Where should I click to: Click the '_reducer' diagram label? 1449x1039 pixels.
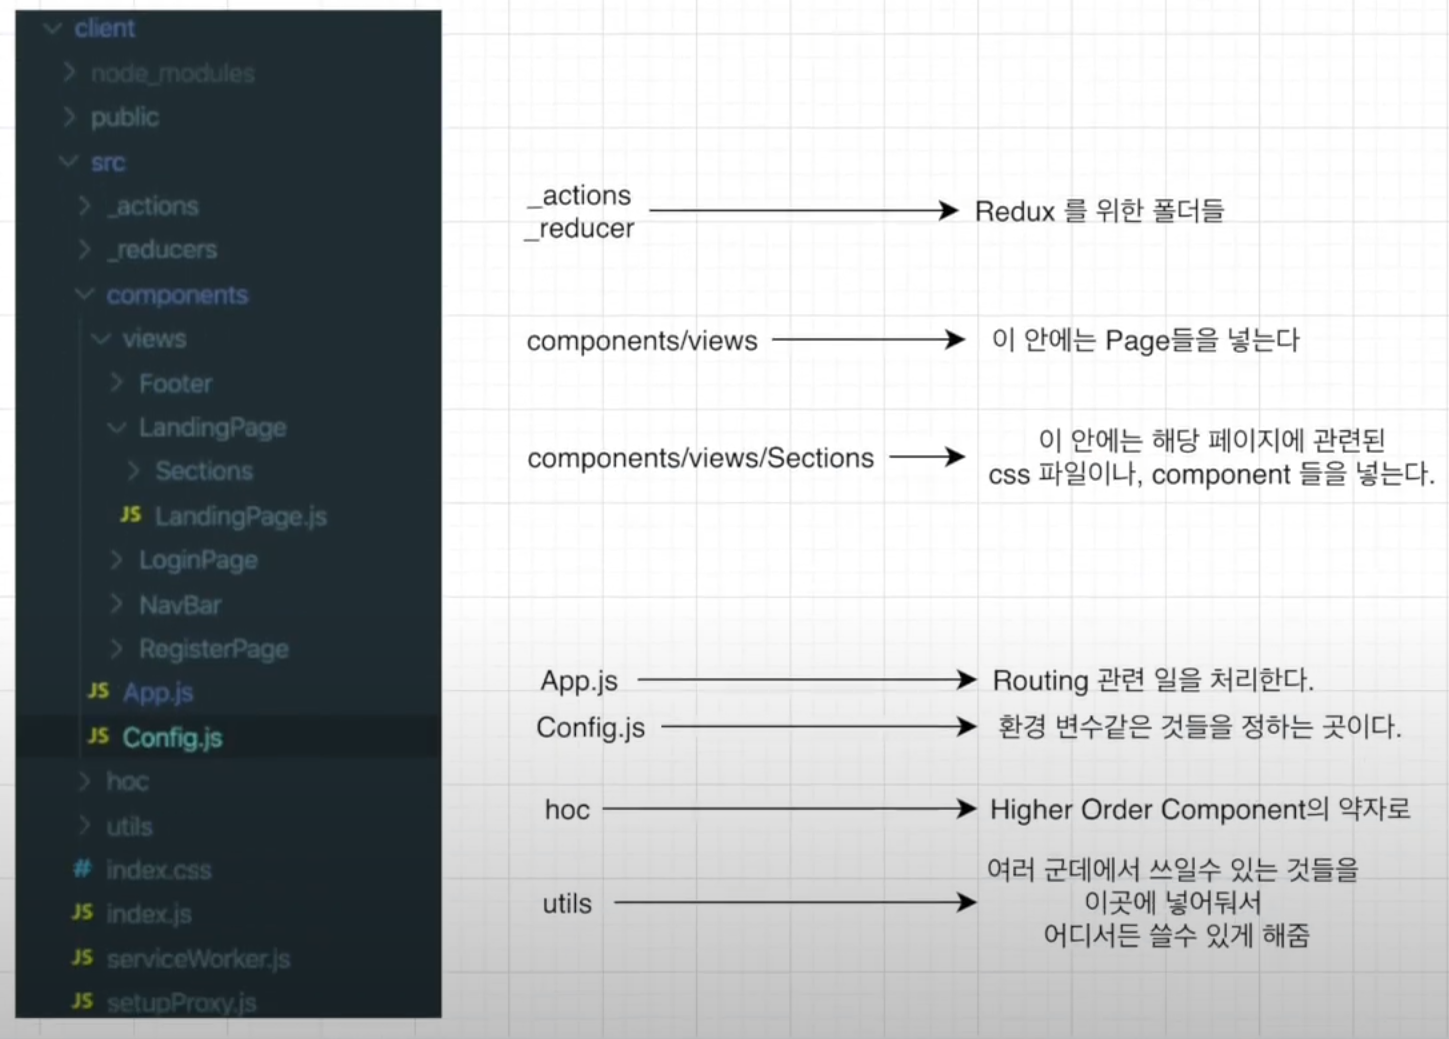point(579,228)
